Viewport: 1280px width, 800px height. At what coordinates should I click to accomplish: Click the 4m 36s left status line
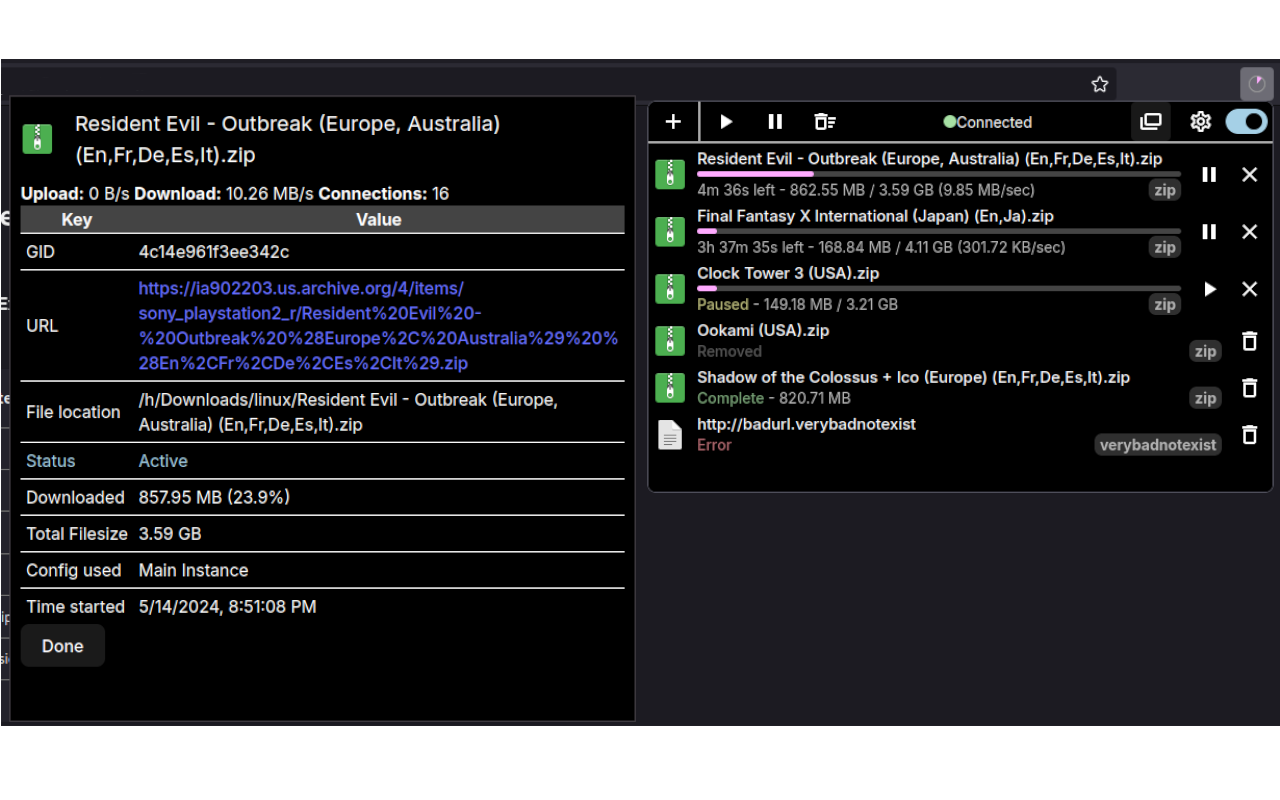point(866,190)
